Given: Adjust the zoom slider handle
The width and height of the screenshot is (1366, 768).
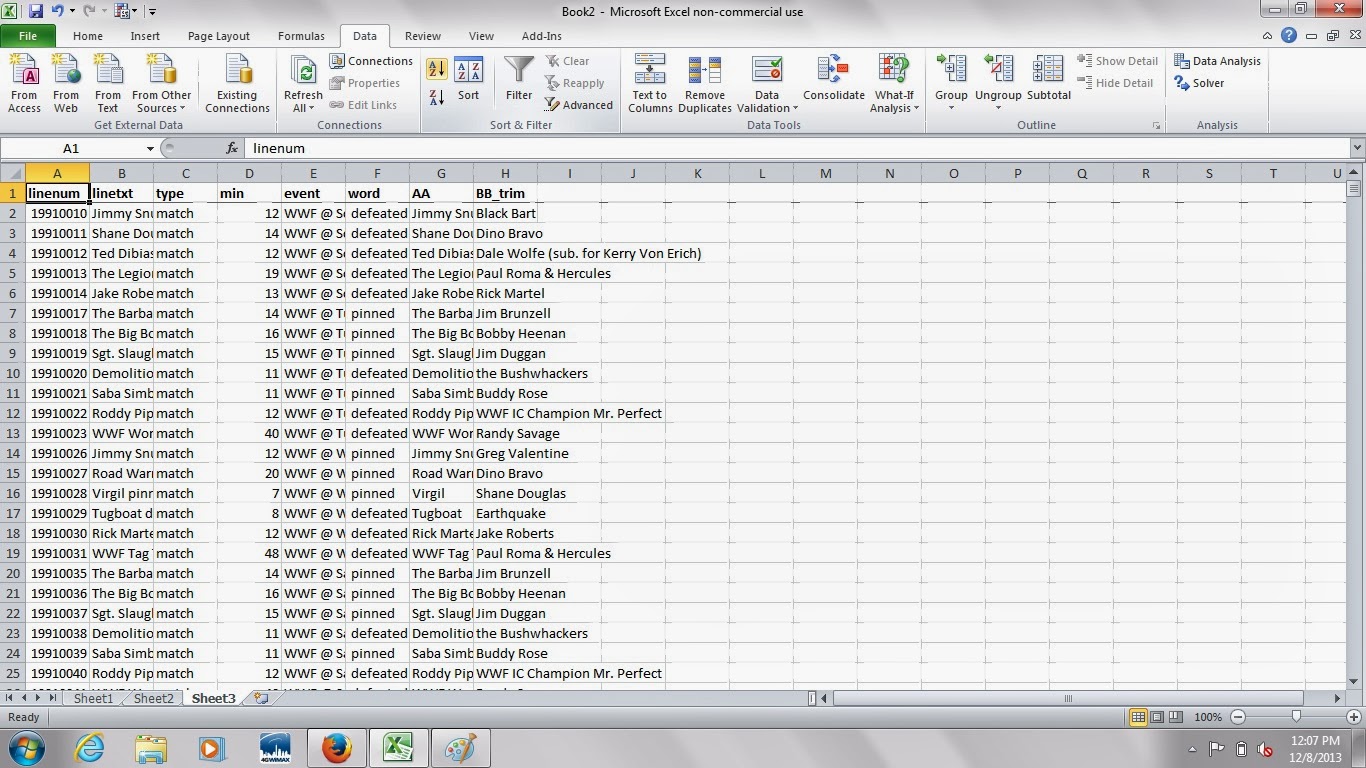Looking at the screenshot, I should pos(1296,717).
